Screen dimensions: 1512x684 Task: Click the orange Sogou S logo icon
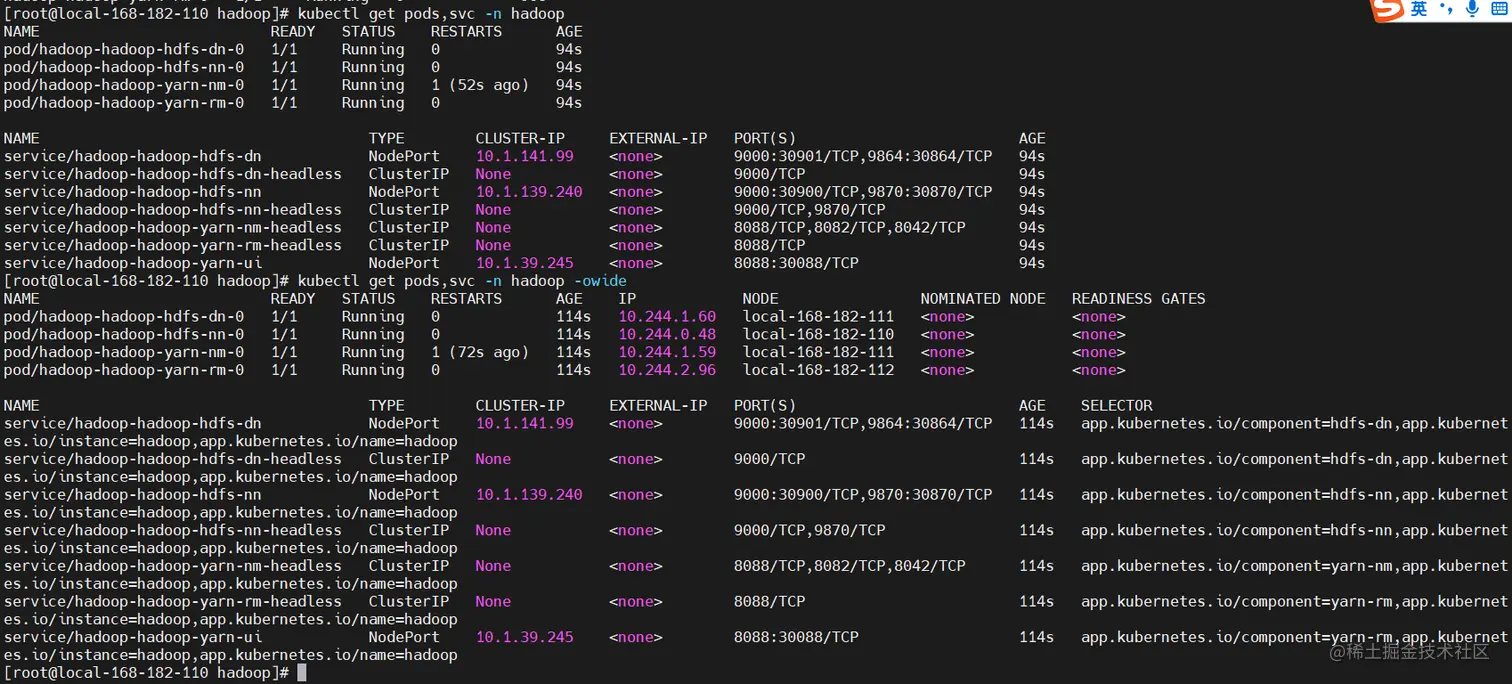tap(1389, 10)
